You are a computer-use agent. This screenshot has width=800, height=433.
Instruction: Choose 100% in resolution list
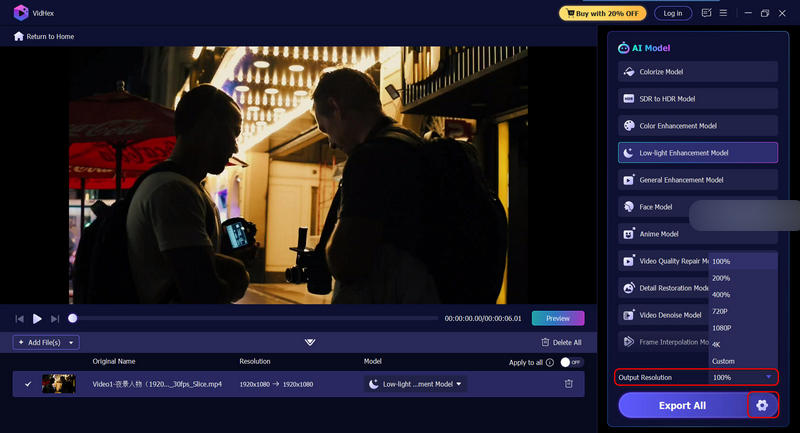(x=743, y=261)
